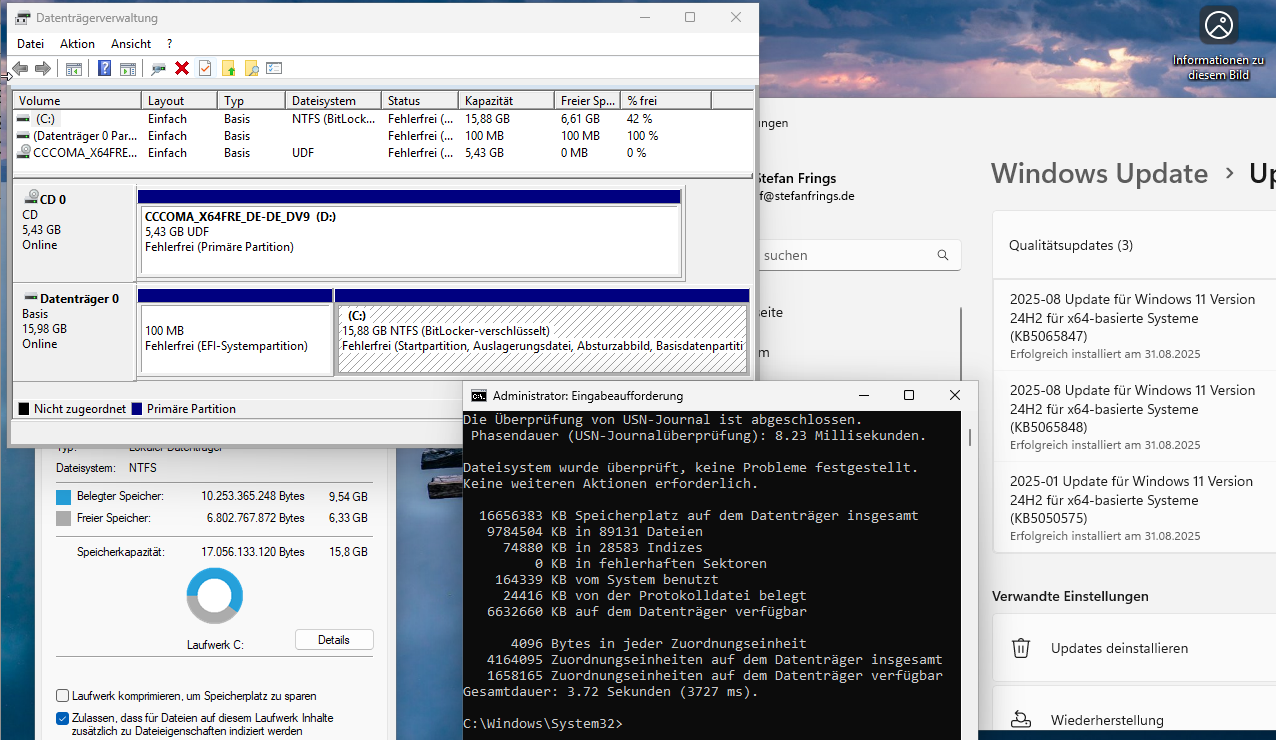
Task: Click the blue 'Belegter Speicher' swatch
Action: pyautogui.click(x=64, y=496)
